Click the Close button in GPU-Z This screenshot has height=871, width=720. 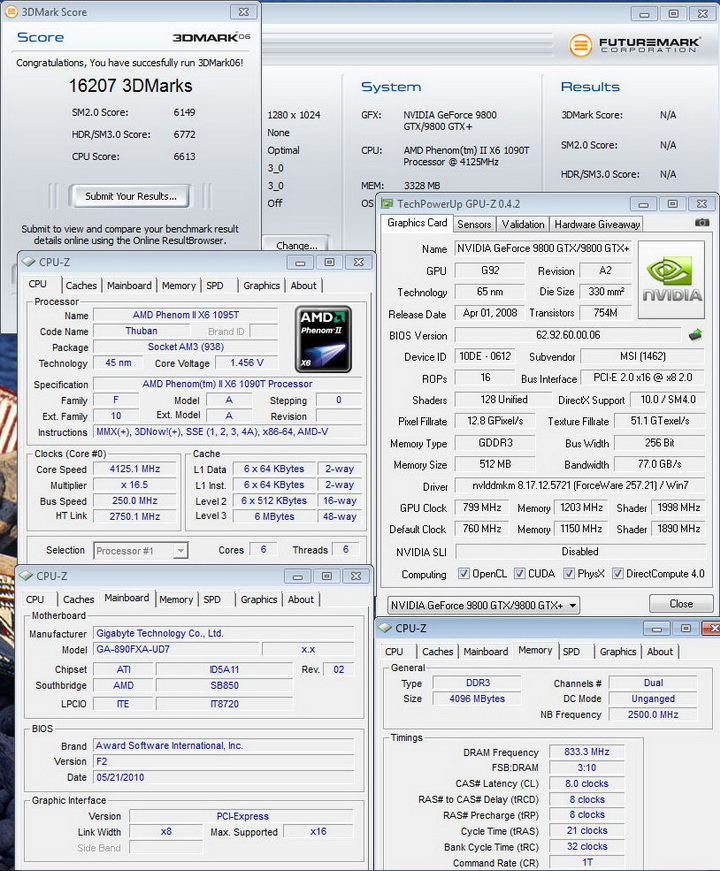tap(681, 604)
